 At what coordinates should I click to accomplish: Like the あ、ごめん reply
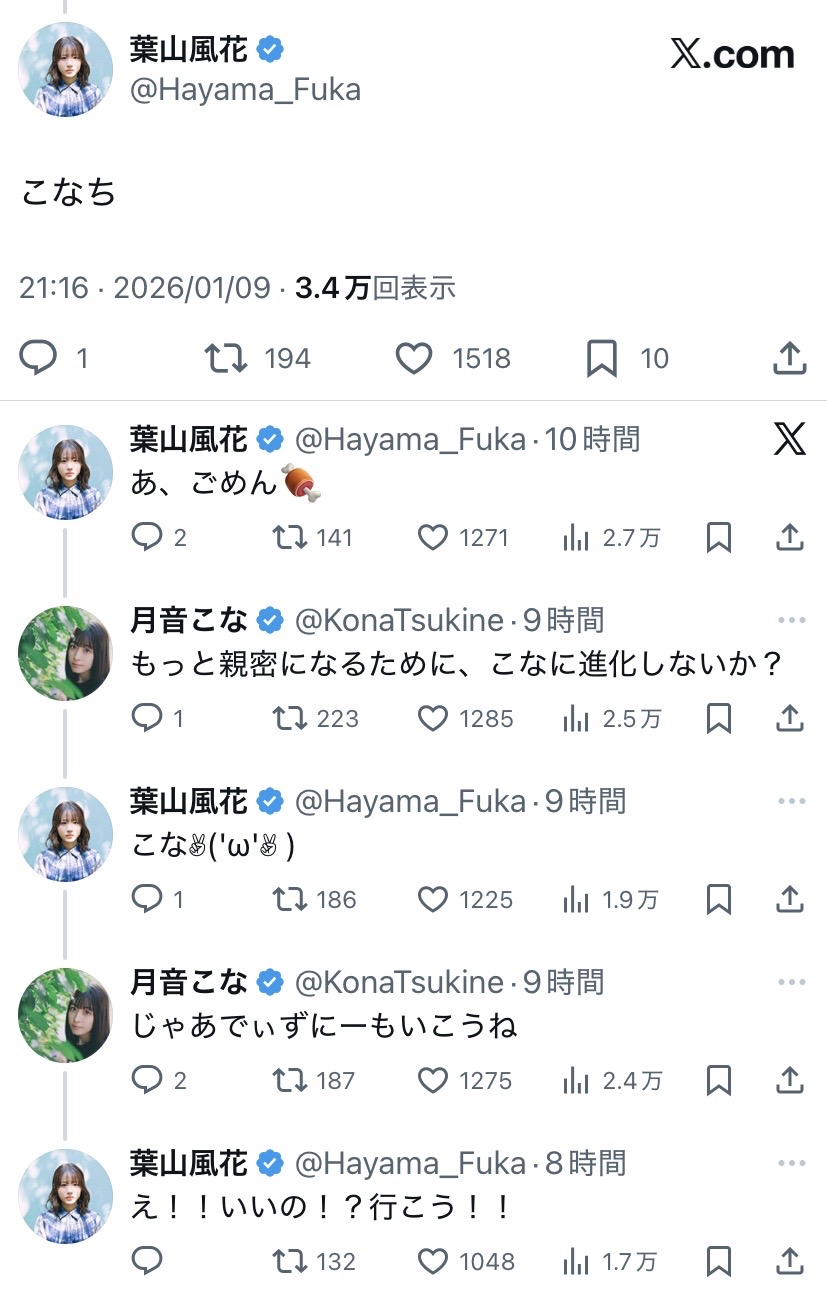point(432,538)
